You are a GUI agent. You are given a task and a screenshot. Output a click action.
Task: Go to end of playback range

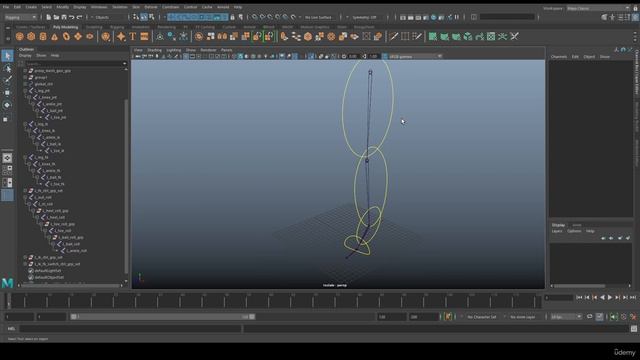(633, 298)
